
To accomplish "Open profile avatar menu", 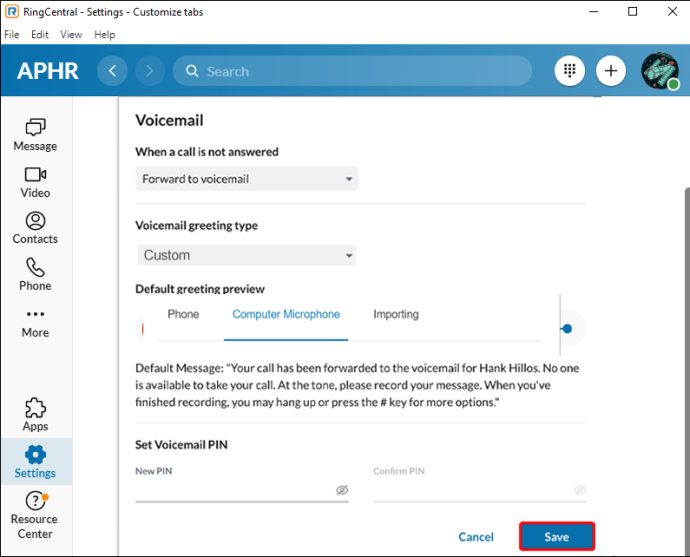I will [x=659, y=71].
